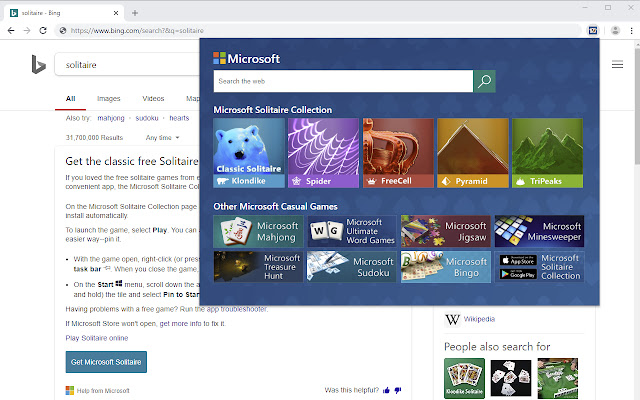Click the mahjong related search link
640x400 pixels.
point(111,118)
